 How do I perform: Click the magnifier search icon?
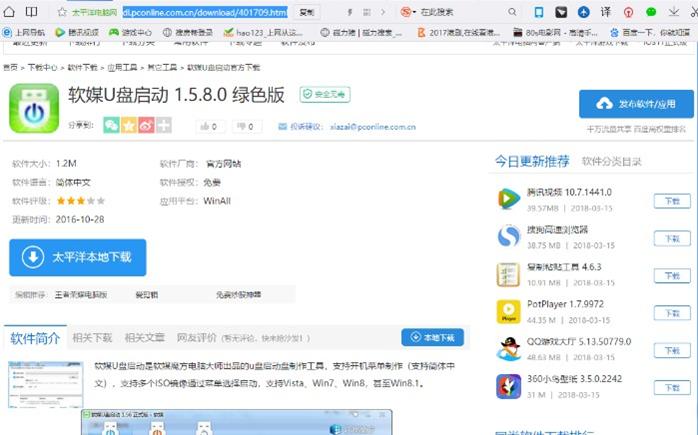pos(512,12)
